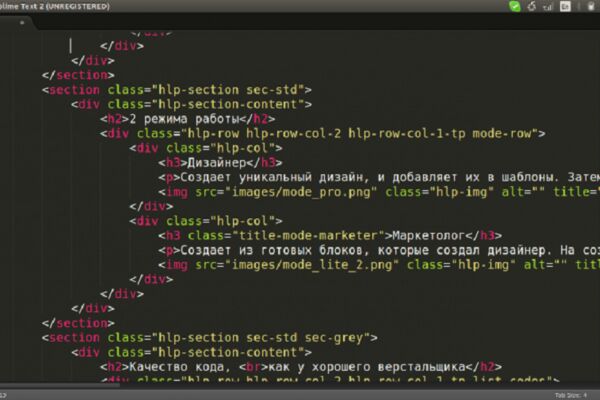Click 'как у хорошего верстальщика' text
Screen dimensions: 600x400
click(x=367, y=367)
